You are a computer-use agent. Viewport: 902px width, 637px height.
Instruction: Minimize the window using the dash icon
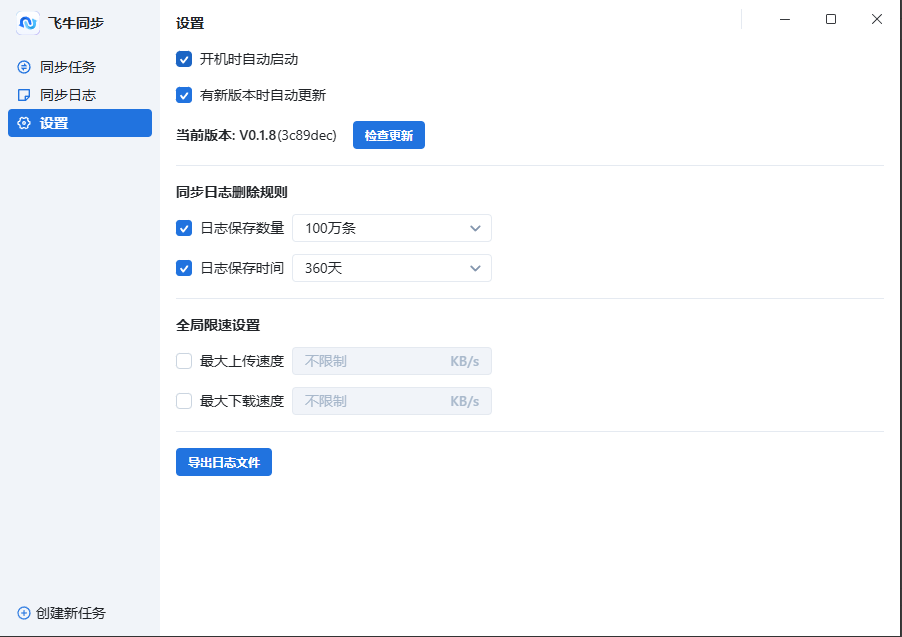pos(785,19)
